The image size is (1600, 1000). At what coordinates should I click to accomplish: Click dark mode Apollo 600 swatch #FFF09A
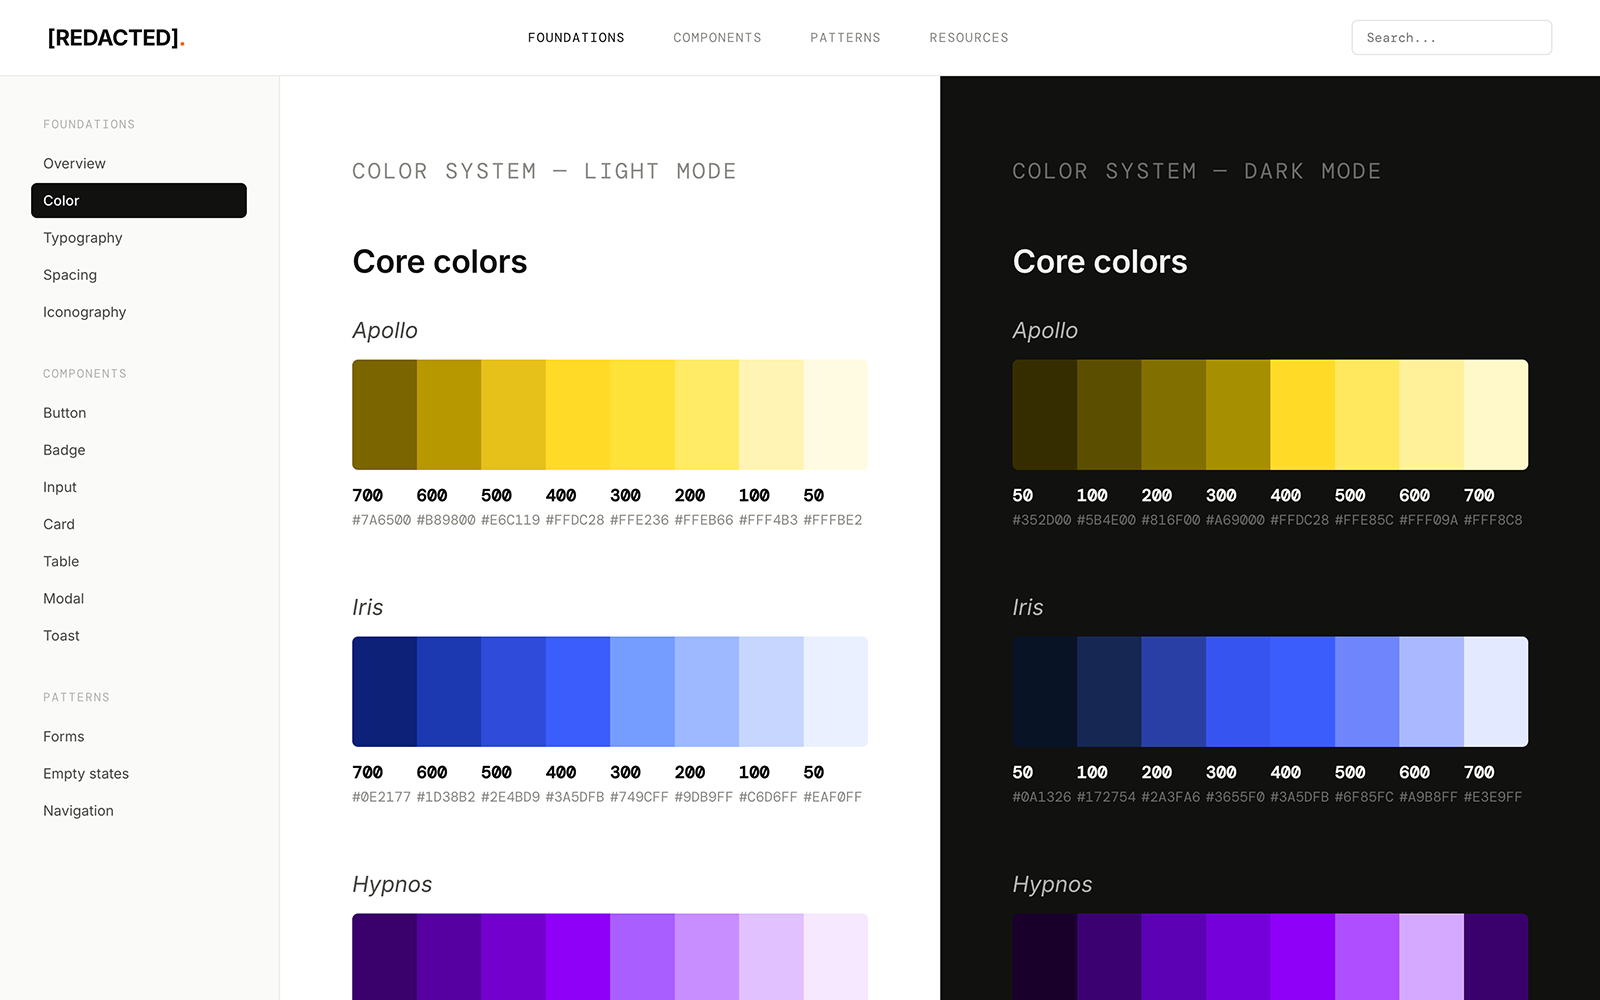(x=1432, y=415)
